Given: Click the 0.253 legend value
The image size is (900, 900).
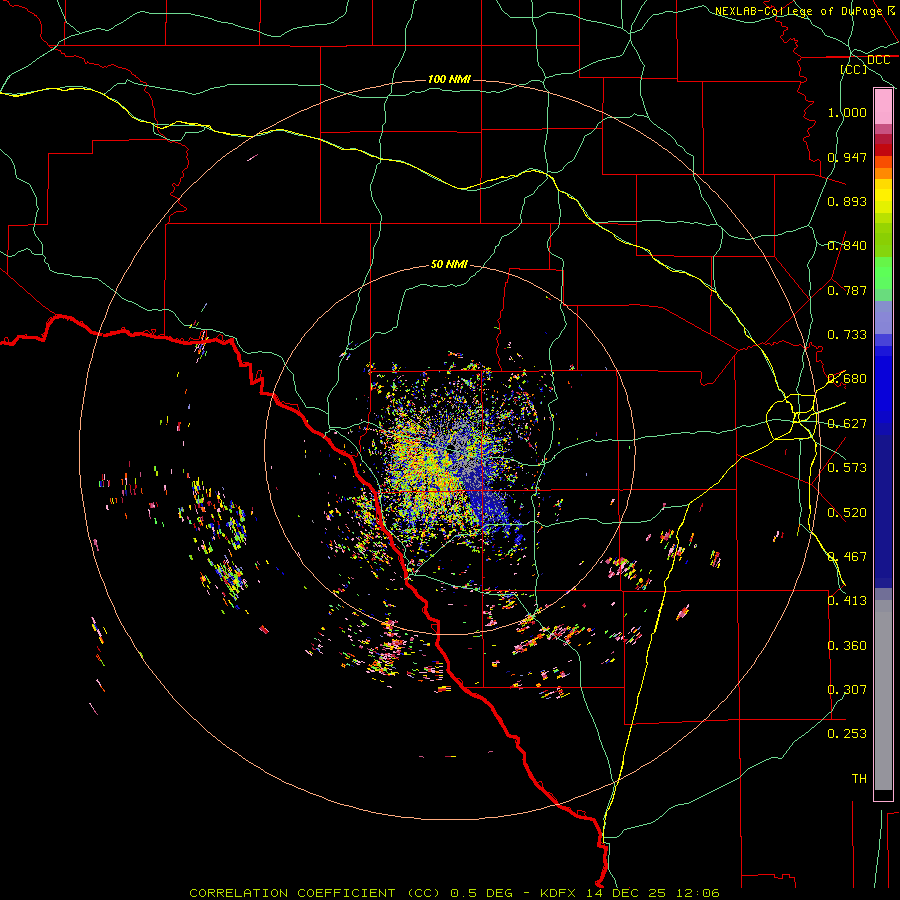Looking at the screenshot, I should pos(847,734).
